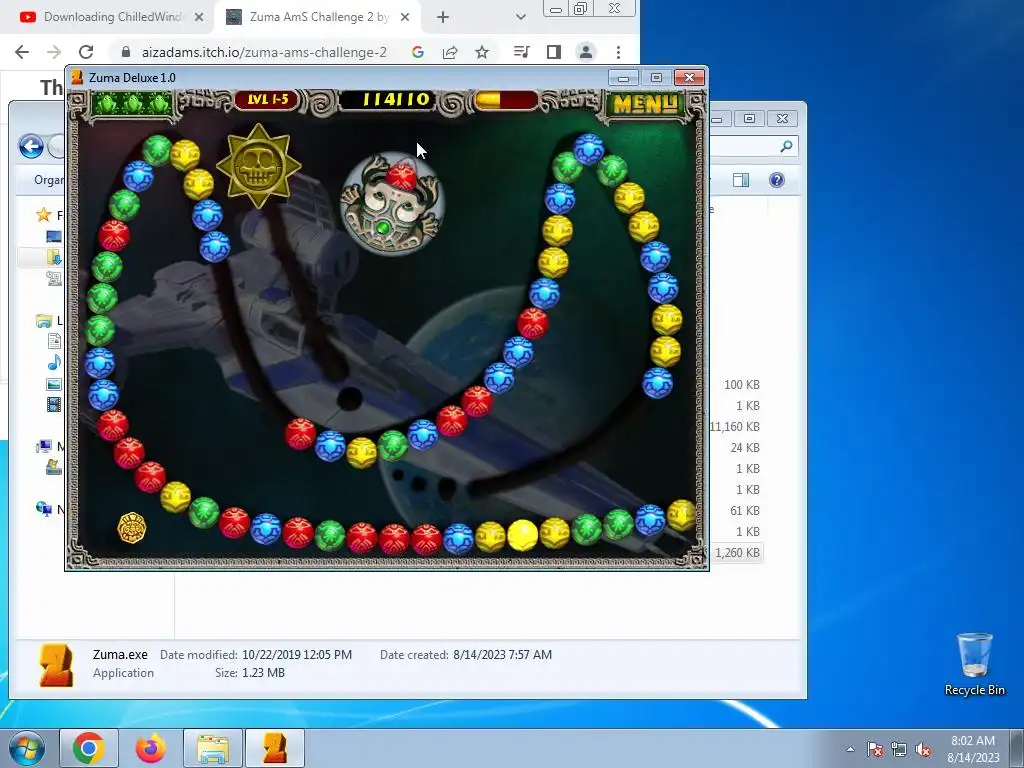The width and height of the screenshot is (1024, 768).
Task: Go forward in Chrome browser
Action: click(x=54, y=52)
